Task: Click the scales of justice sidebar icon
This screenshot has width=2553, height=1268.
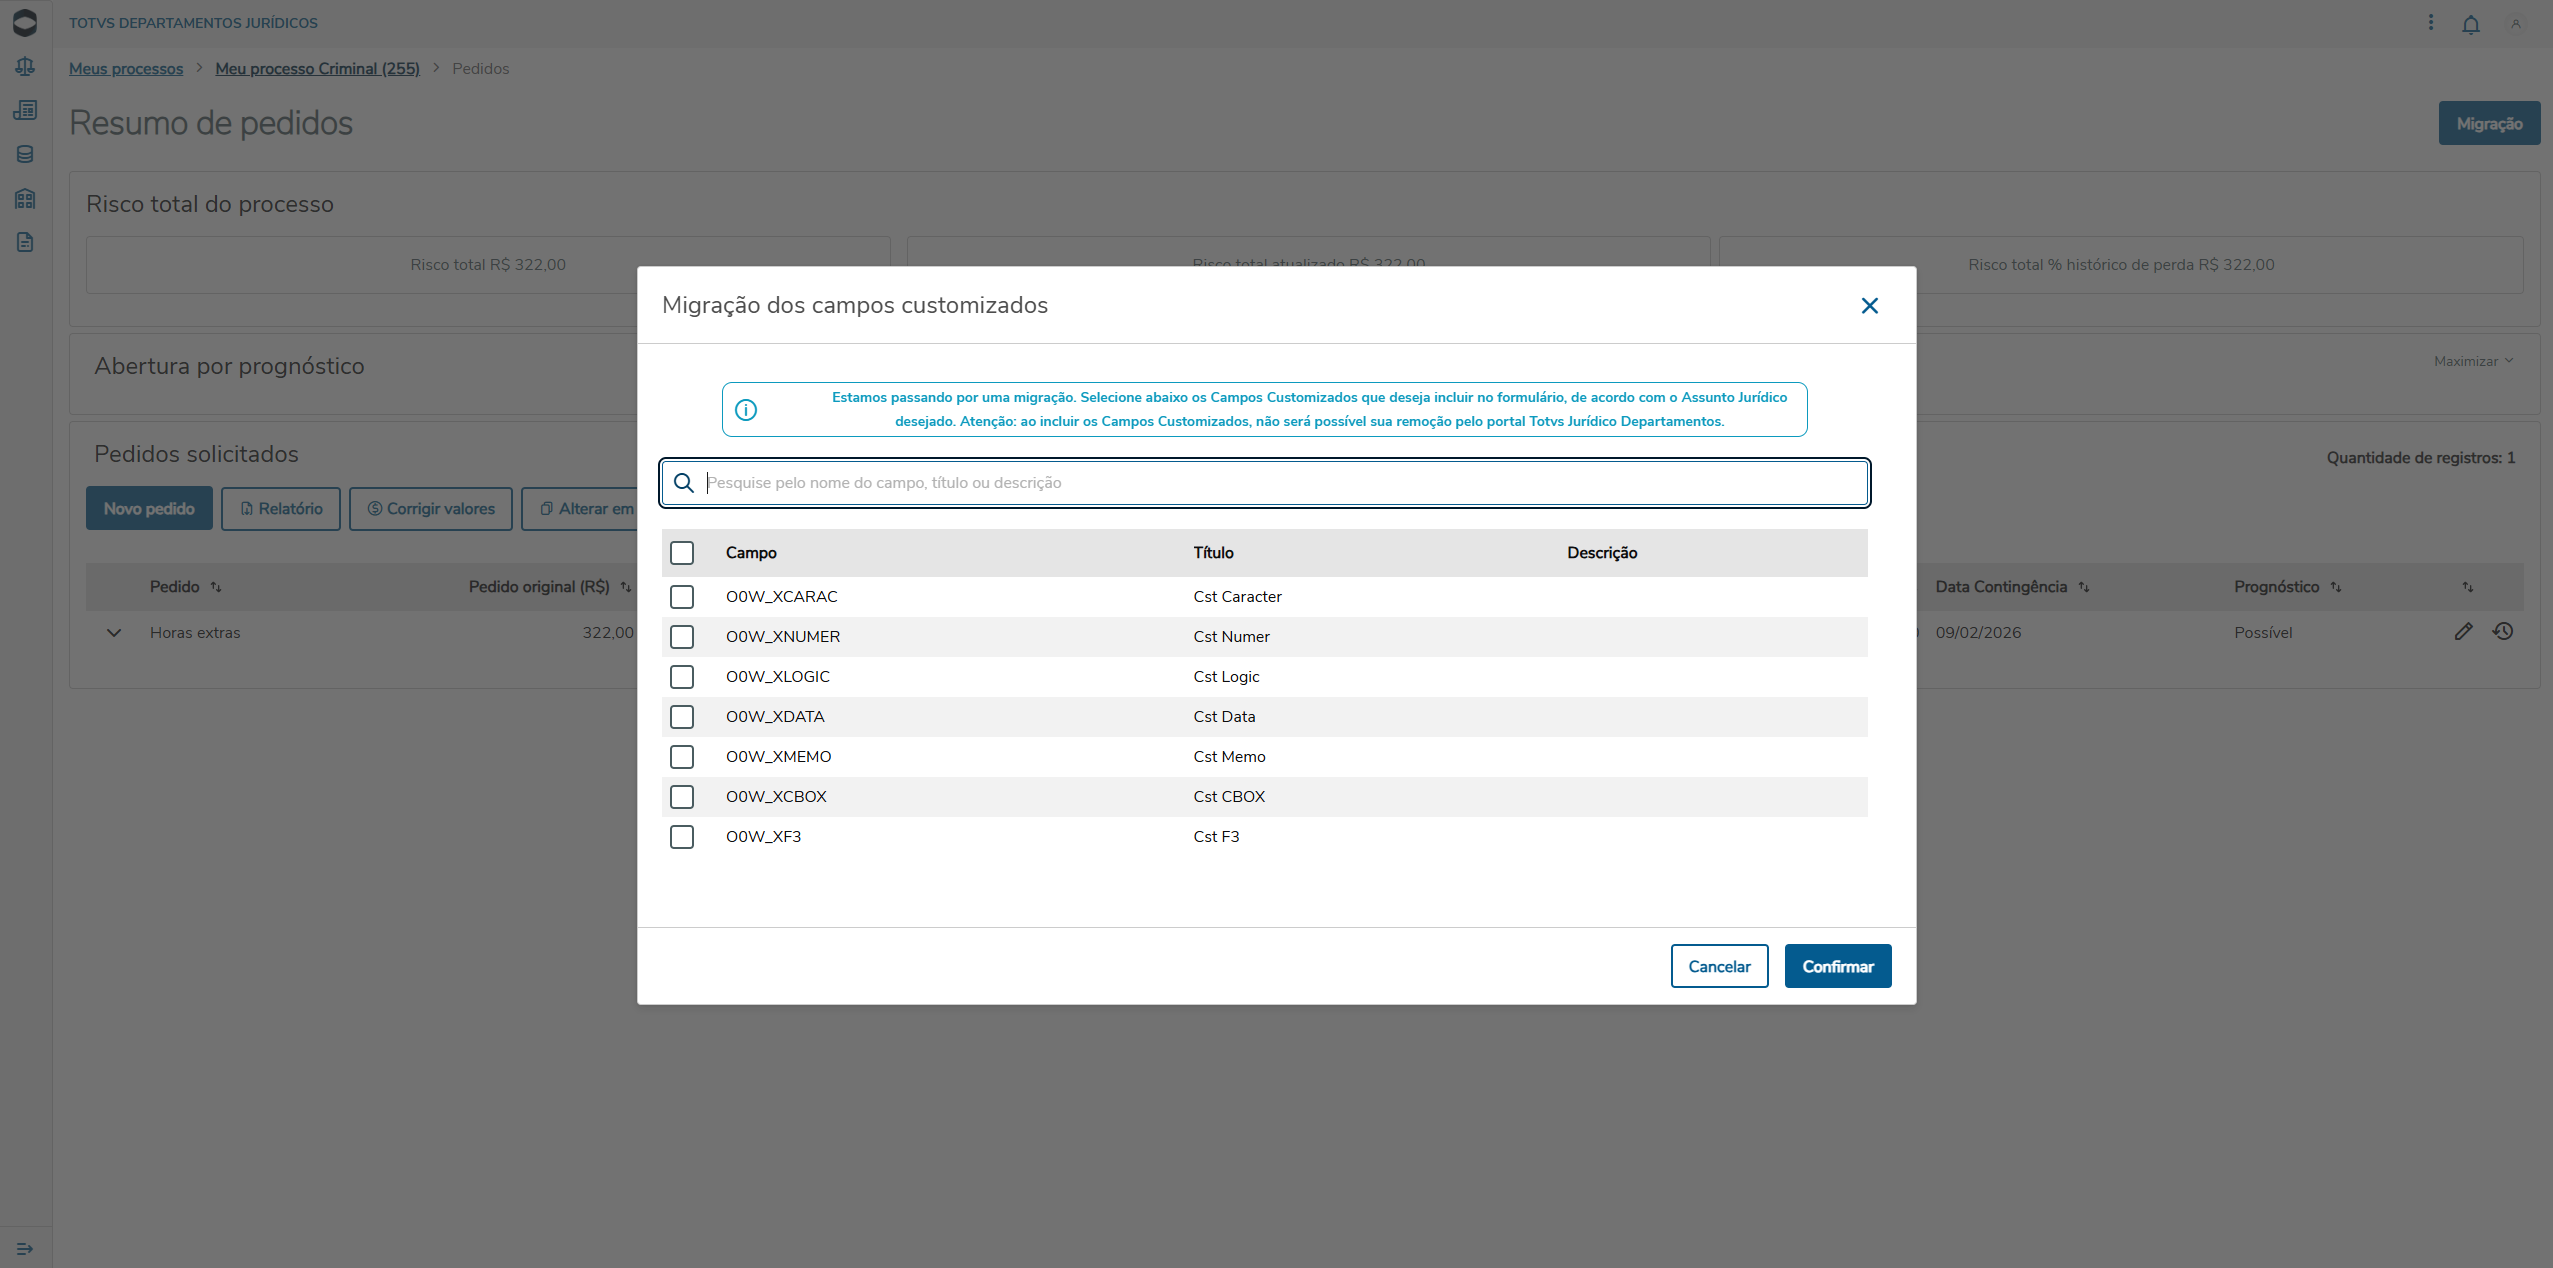Action: (x=25, y=66)
